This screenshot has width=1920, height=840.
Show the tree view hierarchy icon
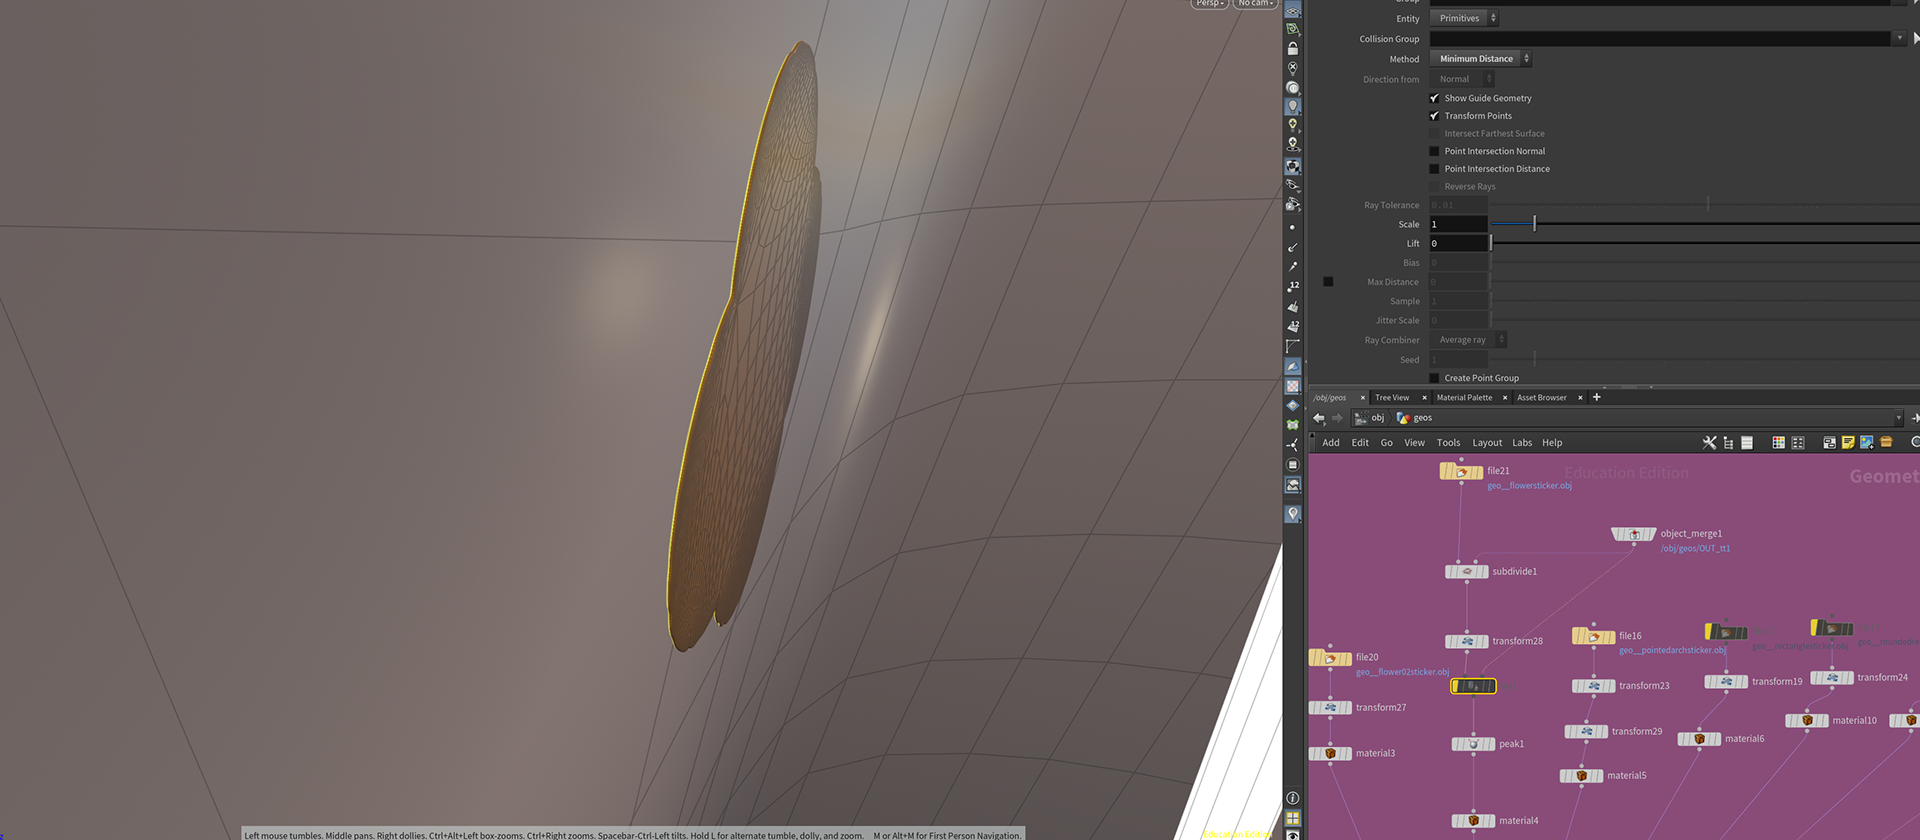1728,443
